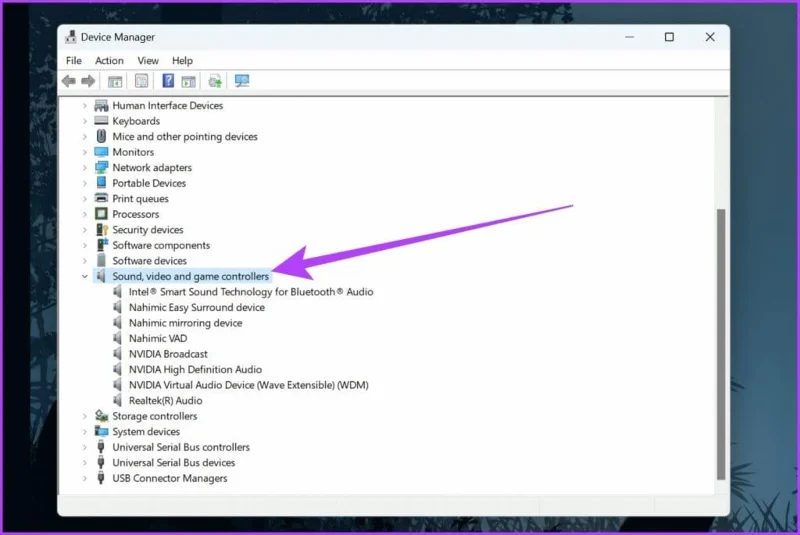Click the Human Interface Devices icon
This screenshot has height=535, width=800.
[x=101, y=105]
